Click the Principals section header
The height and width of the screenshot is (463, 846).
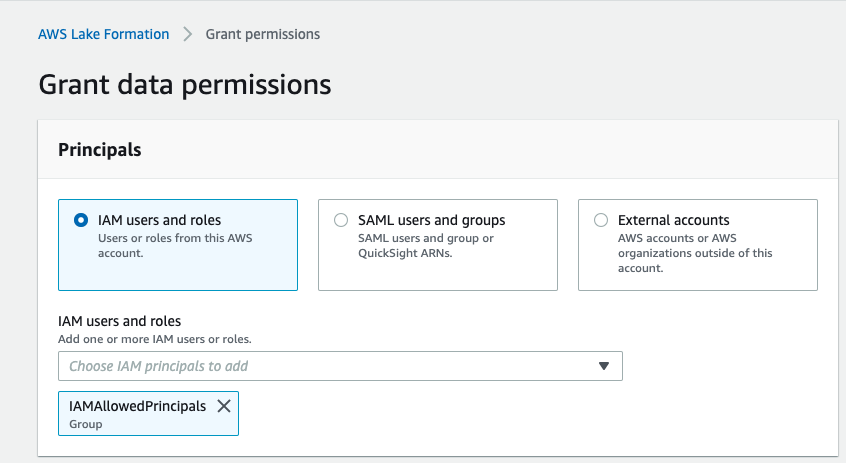(100, 149)
